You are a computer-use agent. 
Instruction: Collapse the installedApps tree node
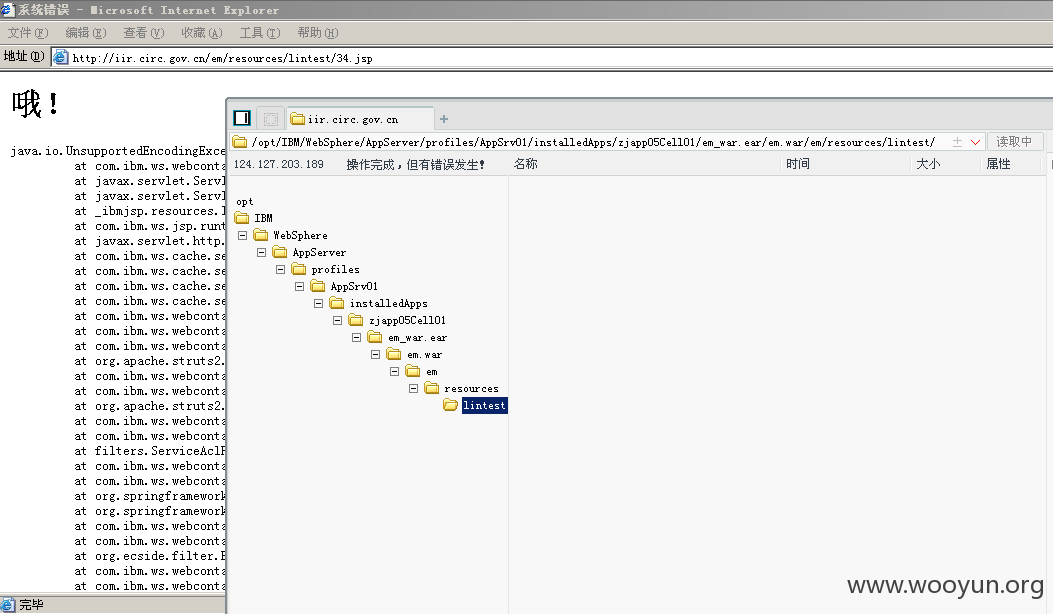(x=318, y=304)
